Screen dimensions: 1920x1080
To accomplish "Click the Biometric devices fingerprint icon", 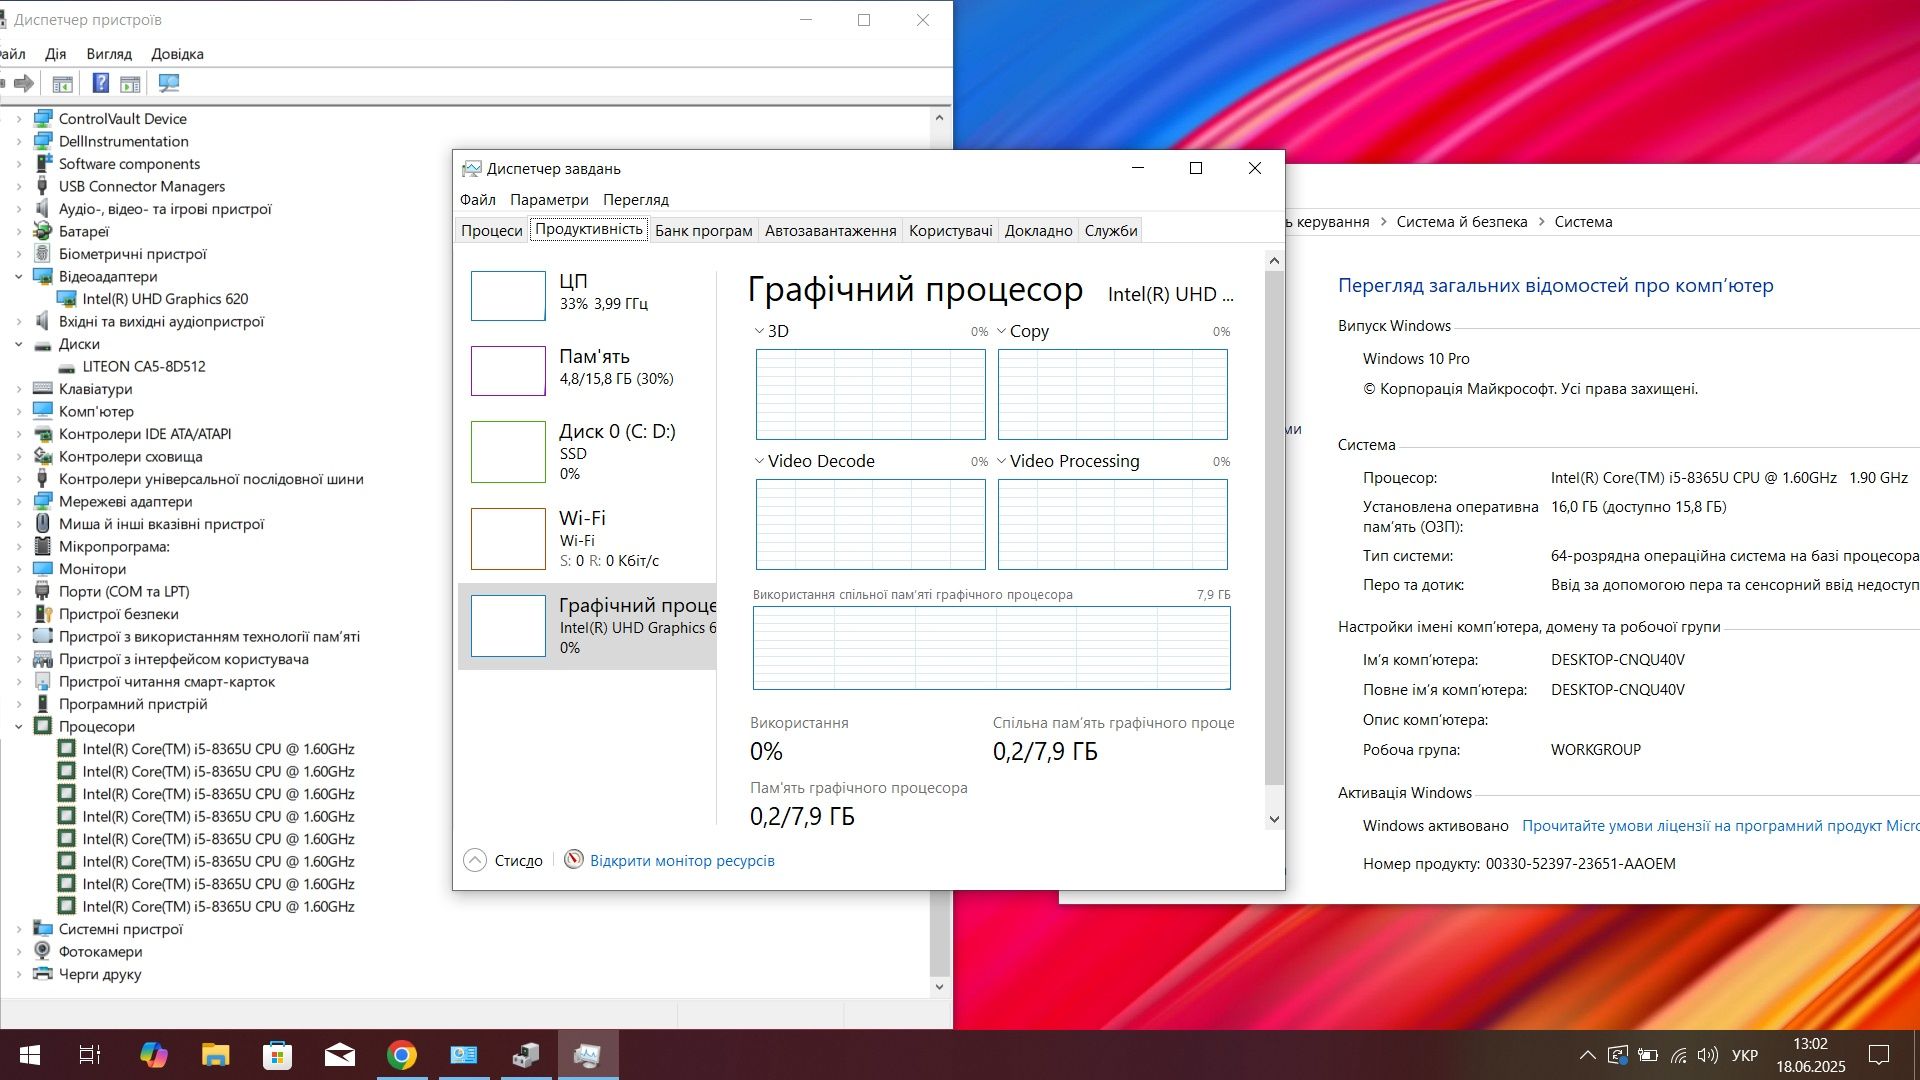I will 42,254.
